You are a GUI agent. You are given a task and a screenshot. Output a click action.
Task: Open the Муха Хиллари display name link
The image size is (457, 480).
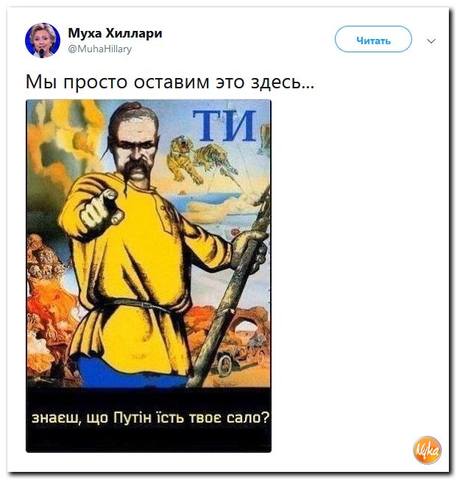[115, 33]
